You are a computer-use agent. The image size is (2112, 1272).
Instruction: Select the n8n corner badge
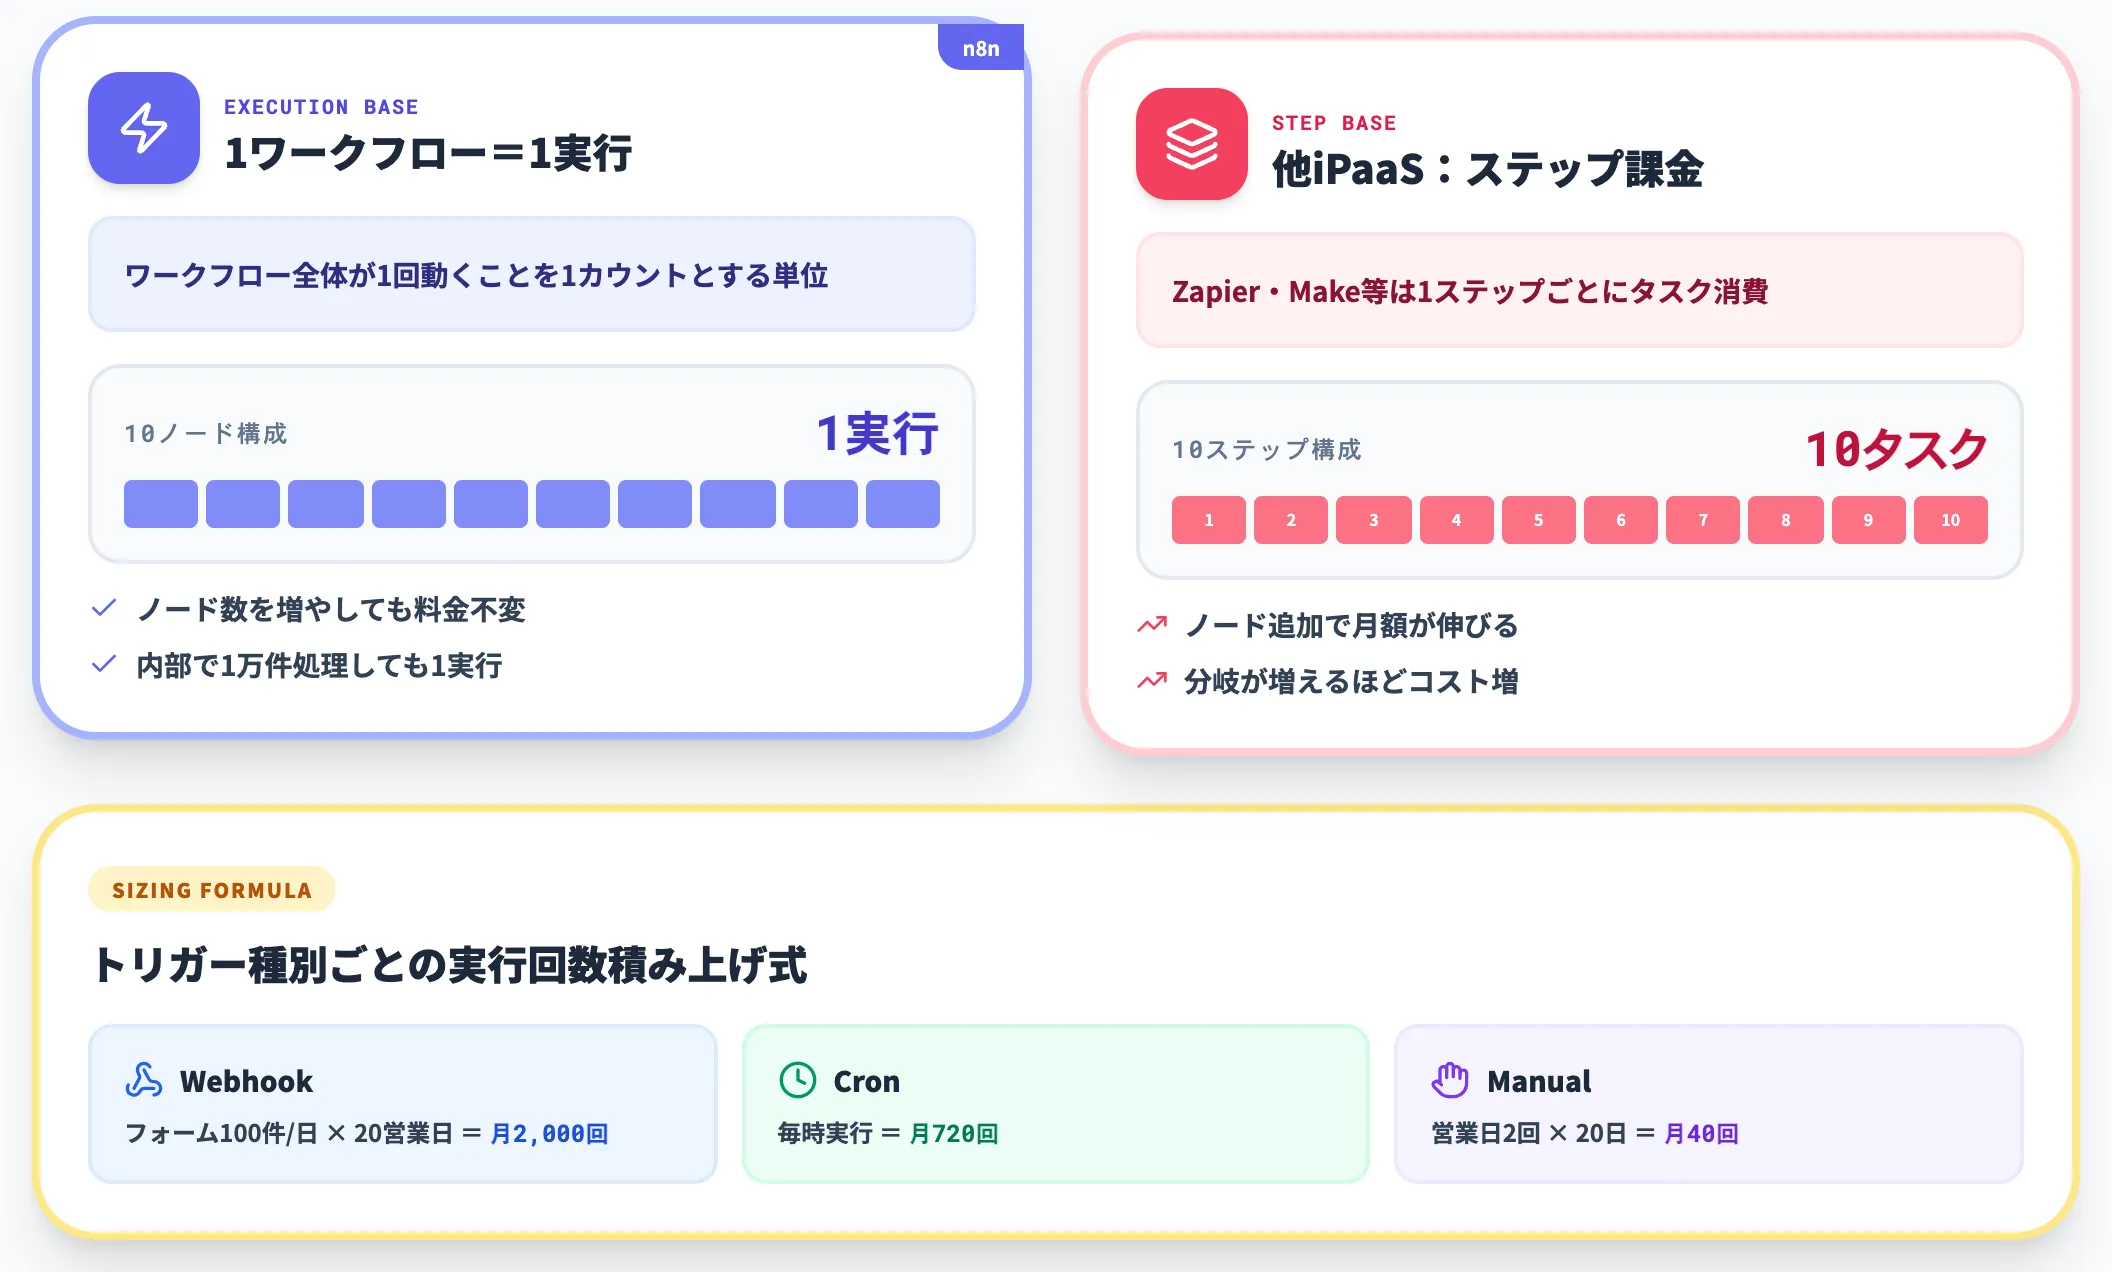(x=981, y=47)
